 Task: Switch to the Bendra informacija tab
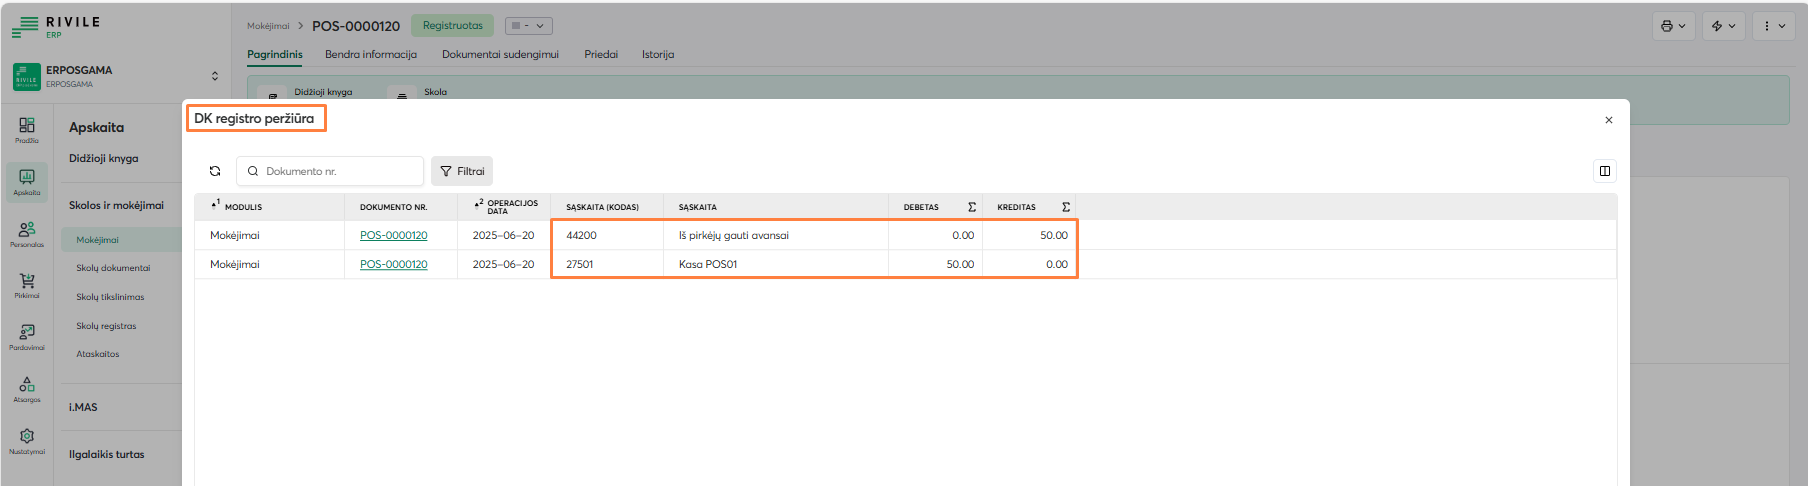click(370, 54)
